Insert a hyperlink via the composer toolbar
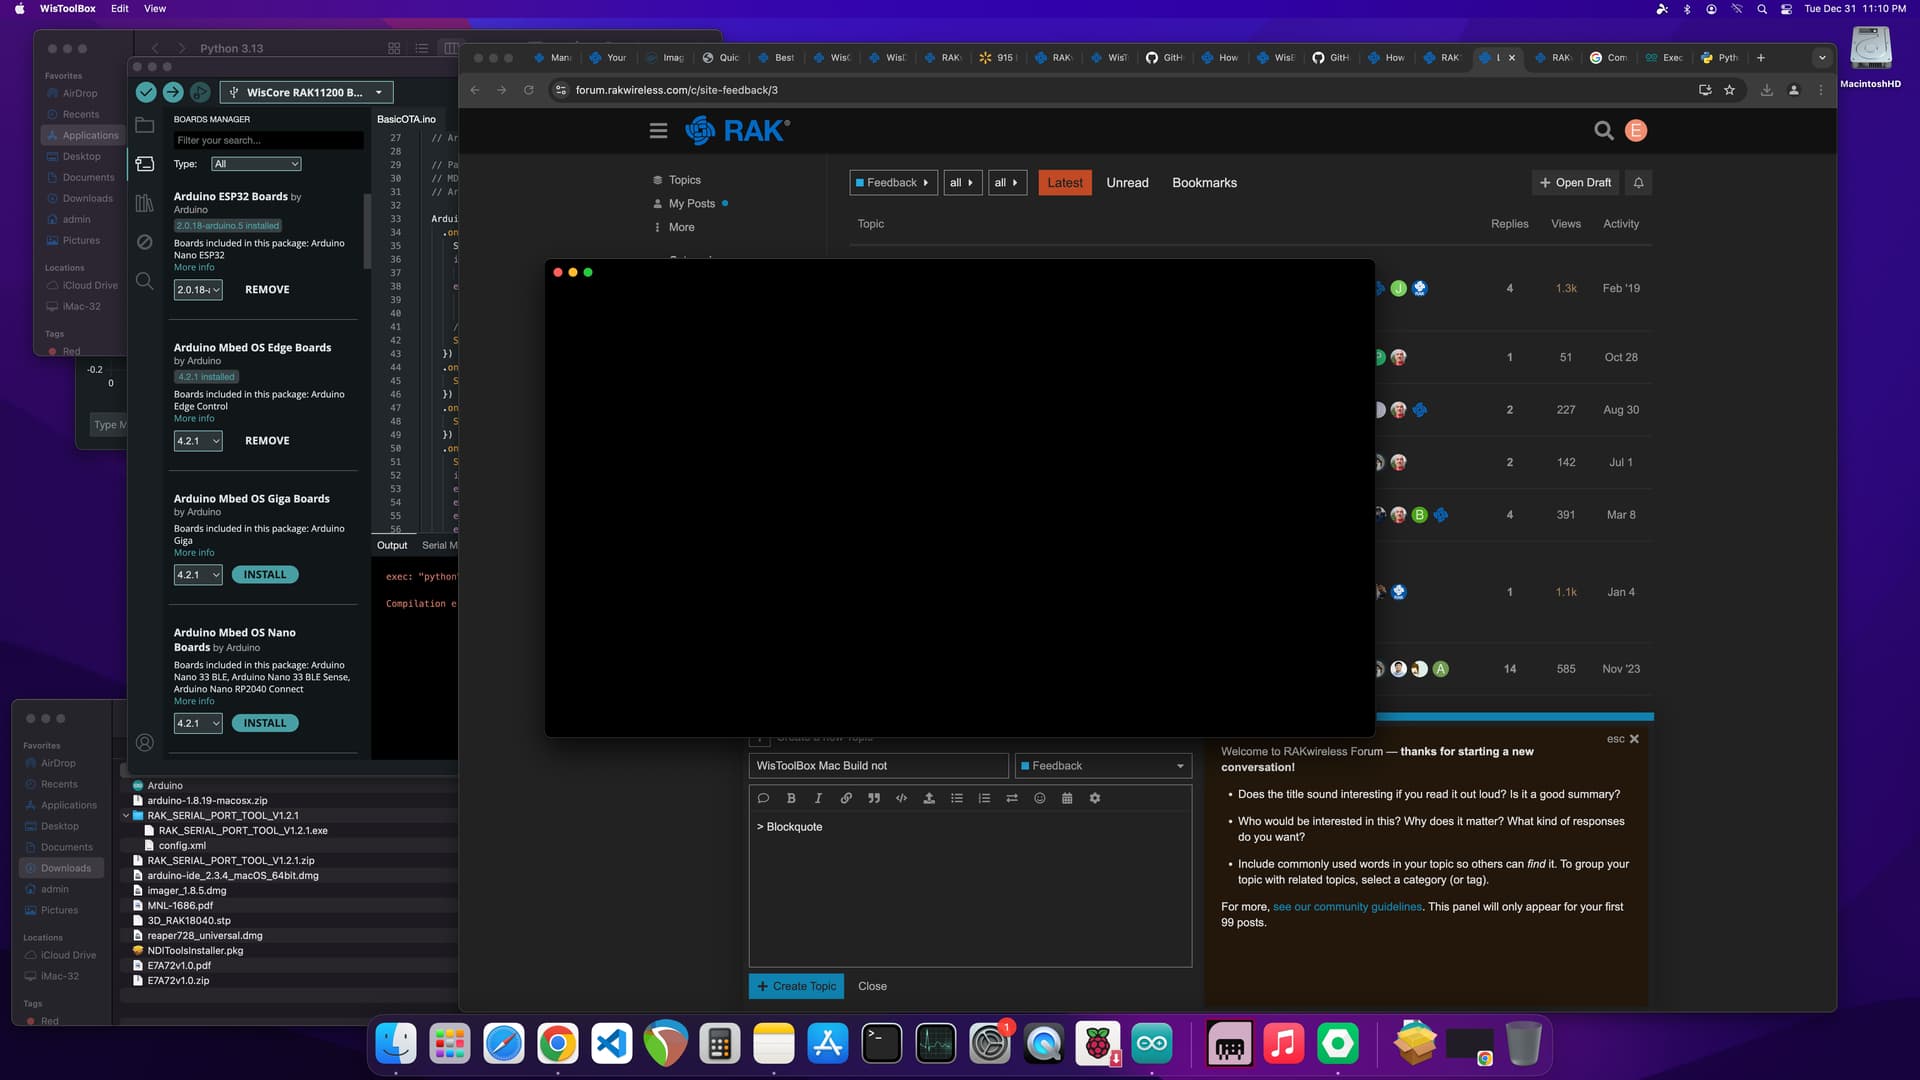 tap(846, 798)
